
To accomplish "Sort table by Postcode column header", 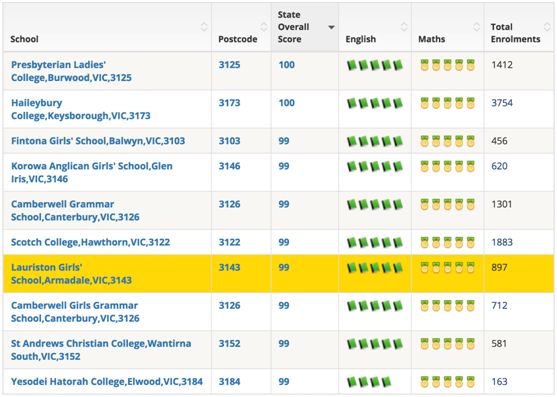I will [x=241, y=27].
